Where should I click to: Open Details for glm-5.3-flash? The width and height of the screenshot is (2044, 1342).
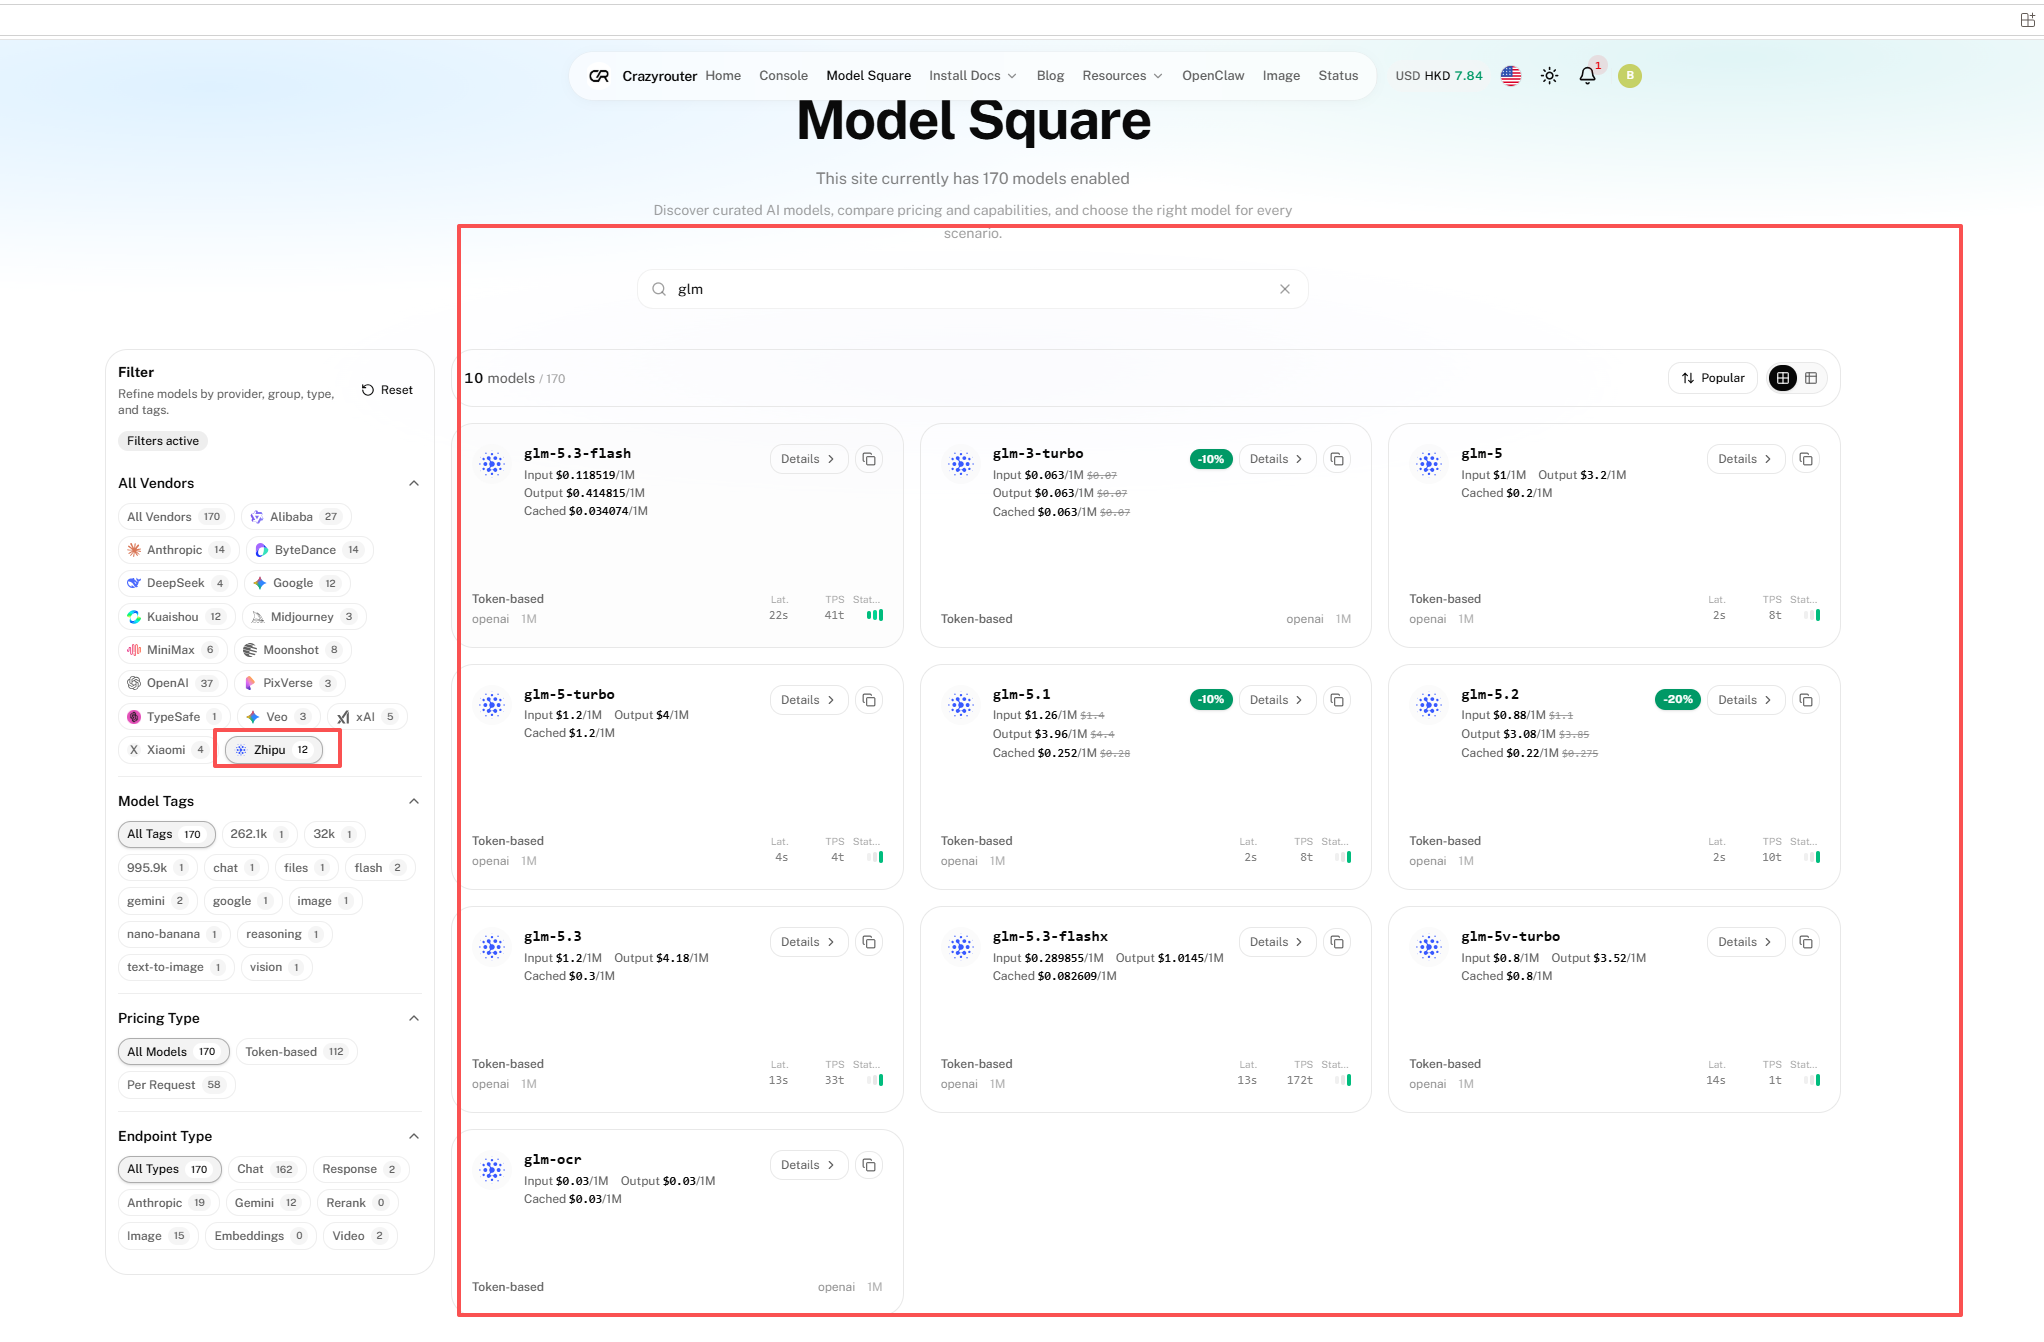[x=808, y=459]
